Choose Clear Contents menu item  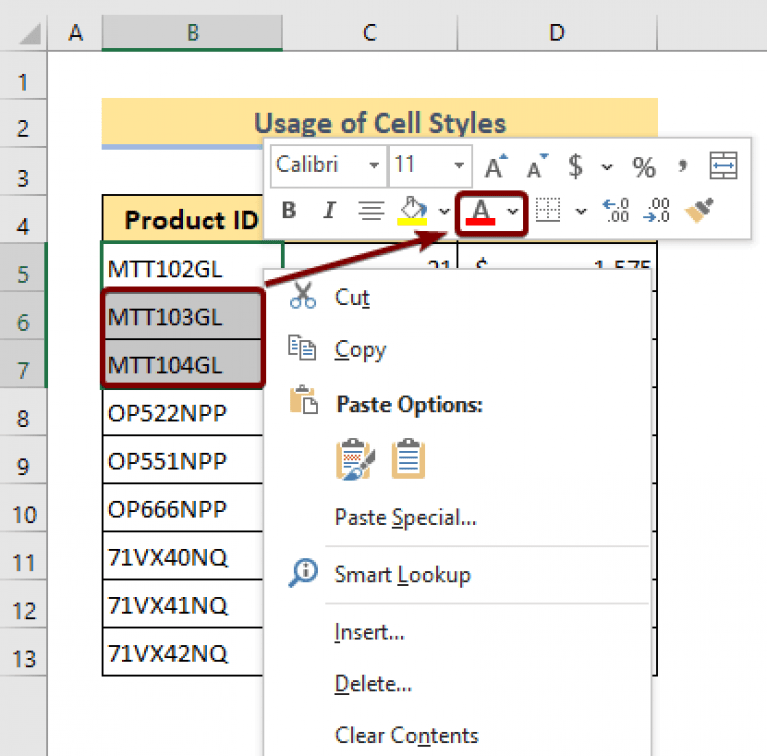(457, 735)
